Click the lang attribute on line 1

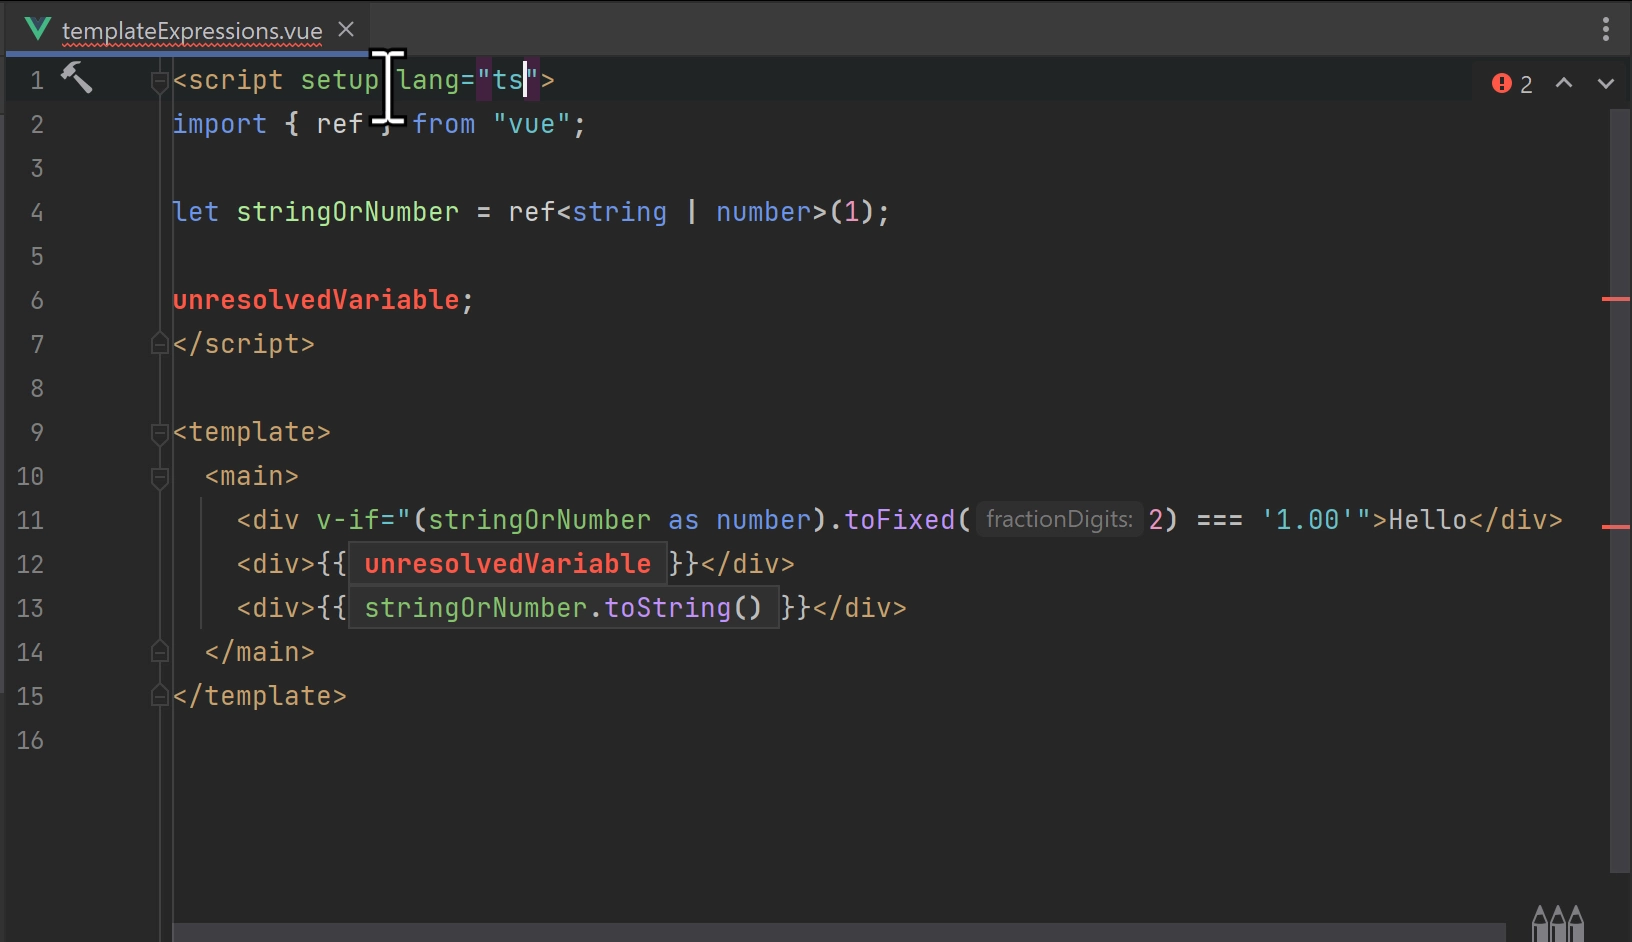[x=428, y=80]
